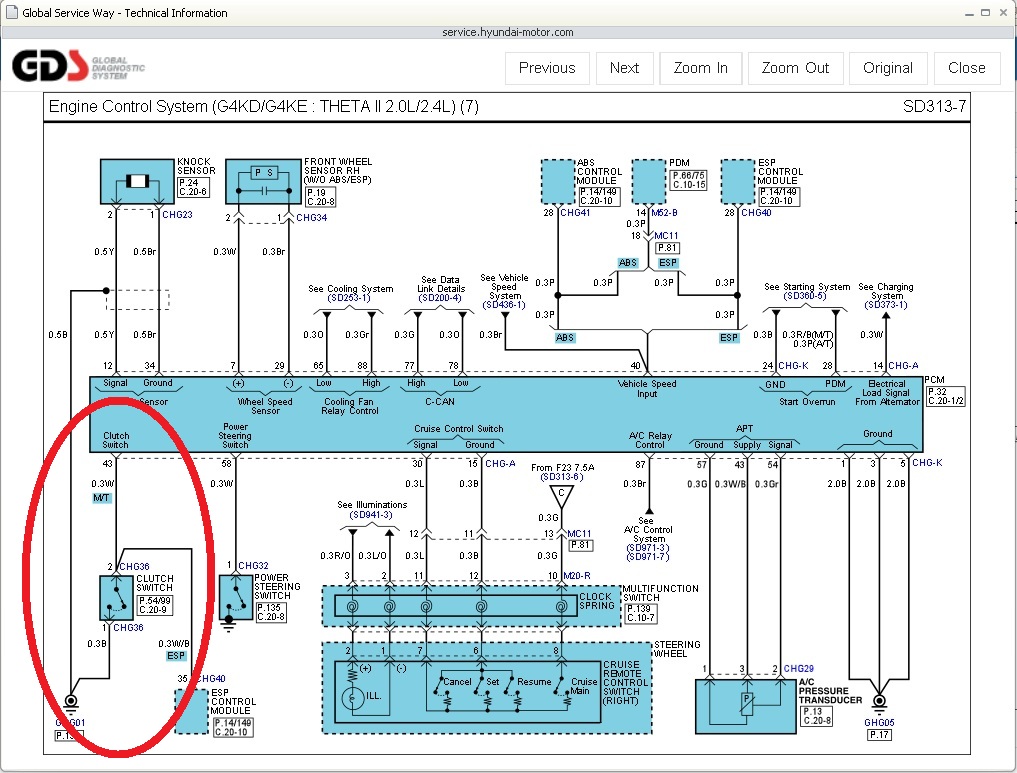Click the Close button in toolbar

click(966, 68)
